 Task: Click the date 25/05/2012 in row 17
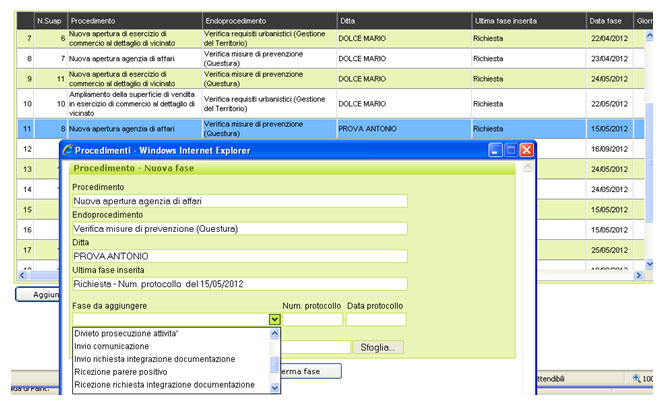pos(609,250)
